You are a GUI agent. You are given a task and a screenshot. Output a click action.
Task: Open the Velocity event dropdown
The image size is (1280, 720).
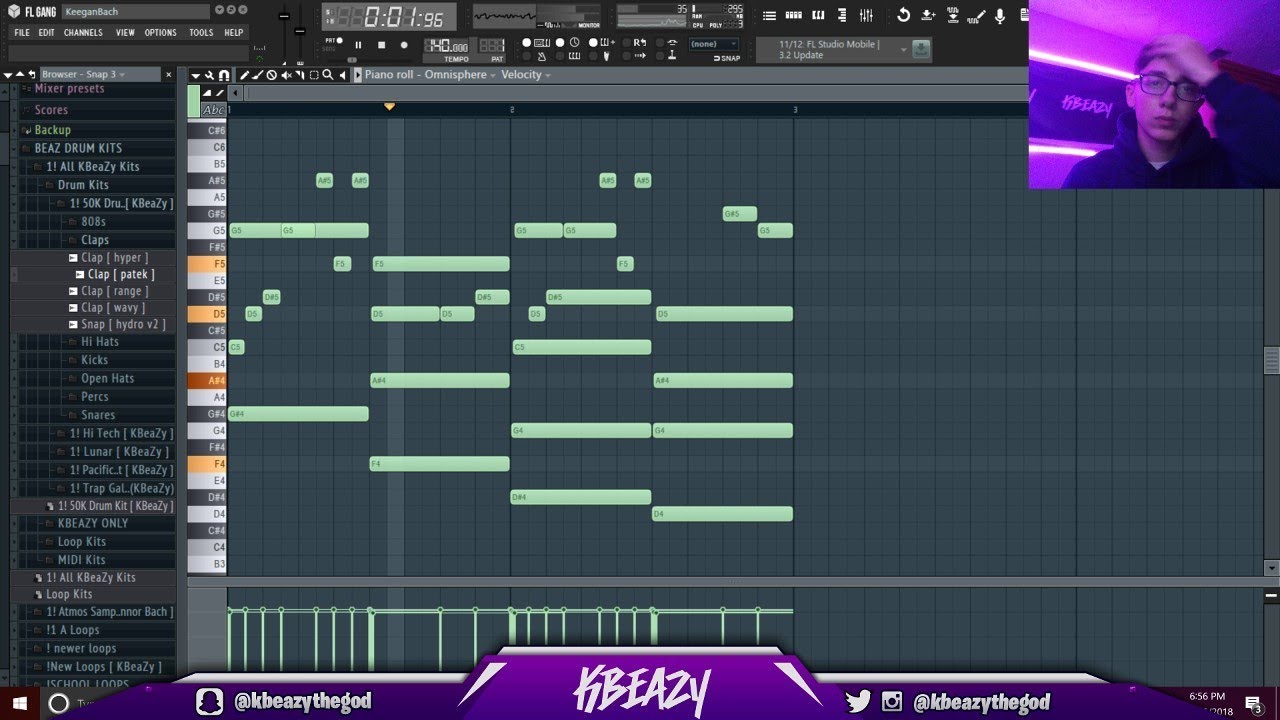526,75
